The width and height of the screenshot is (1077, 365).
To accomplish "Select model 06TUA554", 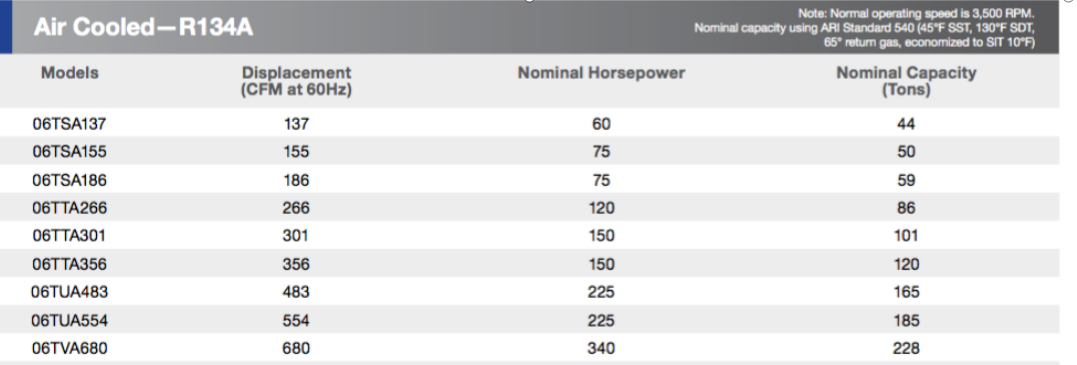I will pos(69,321).
